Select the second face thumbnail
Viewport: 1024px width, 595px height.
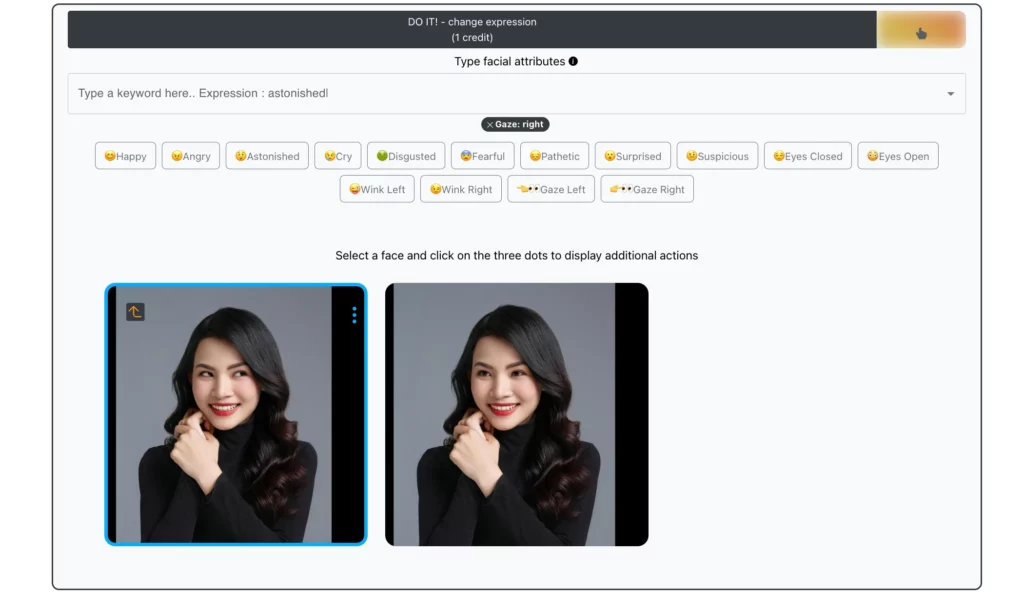pyautogui.click(x=516, y=414)
